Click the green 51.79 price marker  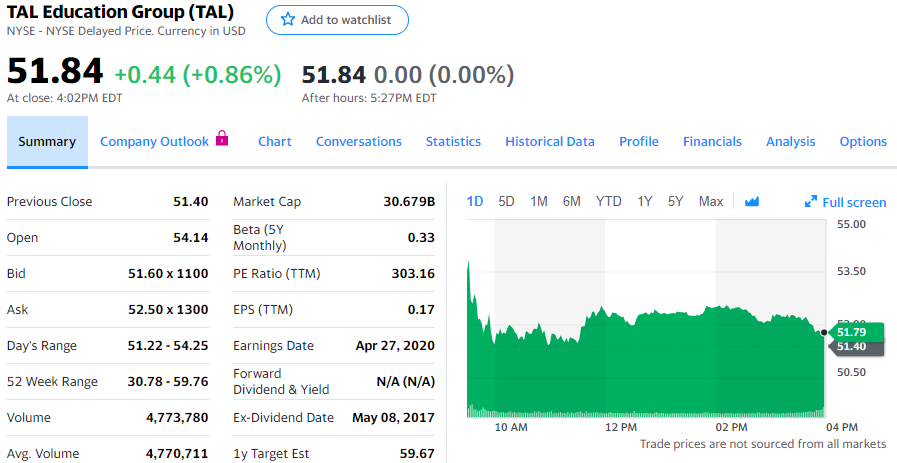(853, 331)
